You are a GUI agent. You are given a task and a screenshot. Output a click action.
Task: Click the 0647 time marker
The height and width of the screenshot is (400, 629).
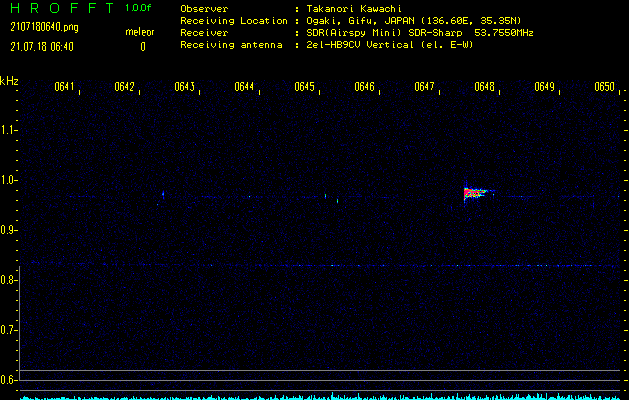click(424, 87)
